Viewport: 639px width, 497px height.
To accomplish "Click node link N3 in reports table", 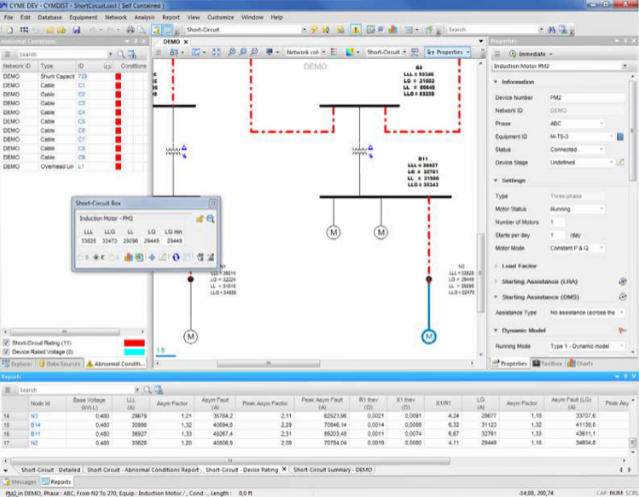I will [x=34, y=416].
